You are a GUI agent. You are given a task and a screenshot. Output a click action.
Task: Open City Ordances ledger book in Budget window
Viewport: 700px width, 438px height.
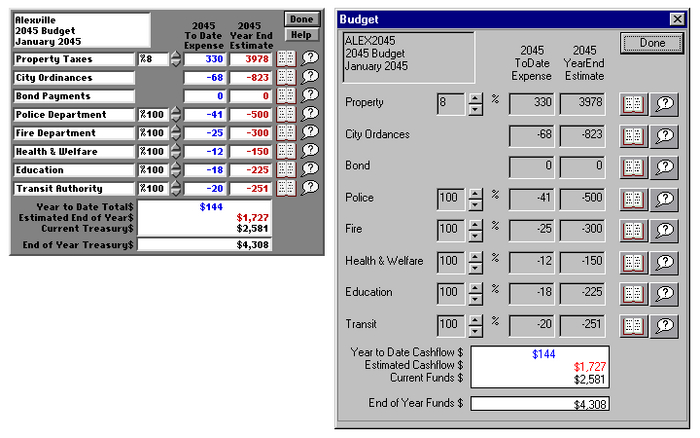[x=633, y=136]
